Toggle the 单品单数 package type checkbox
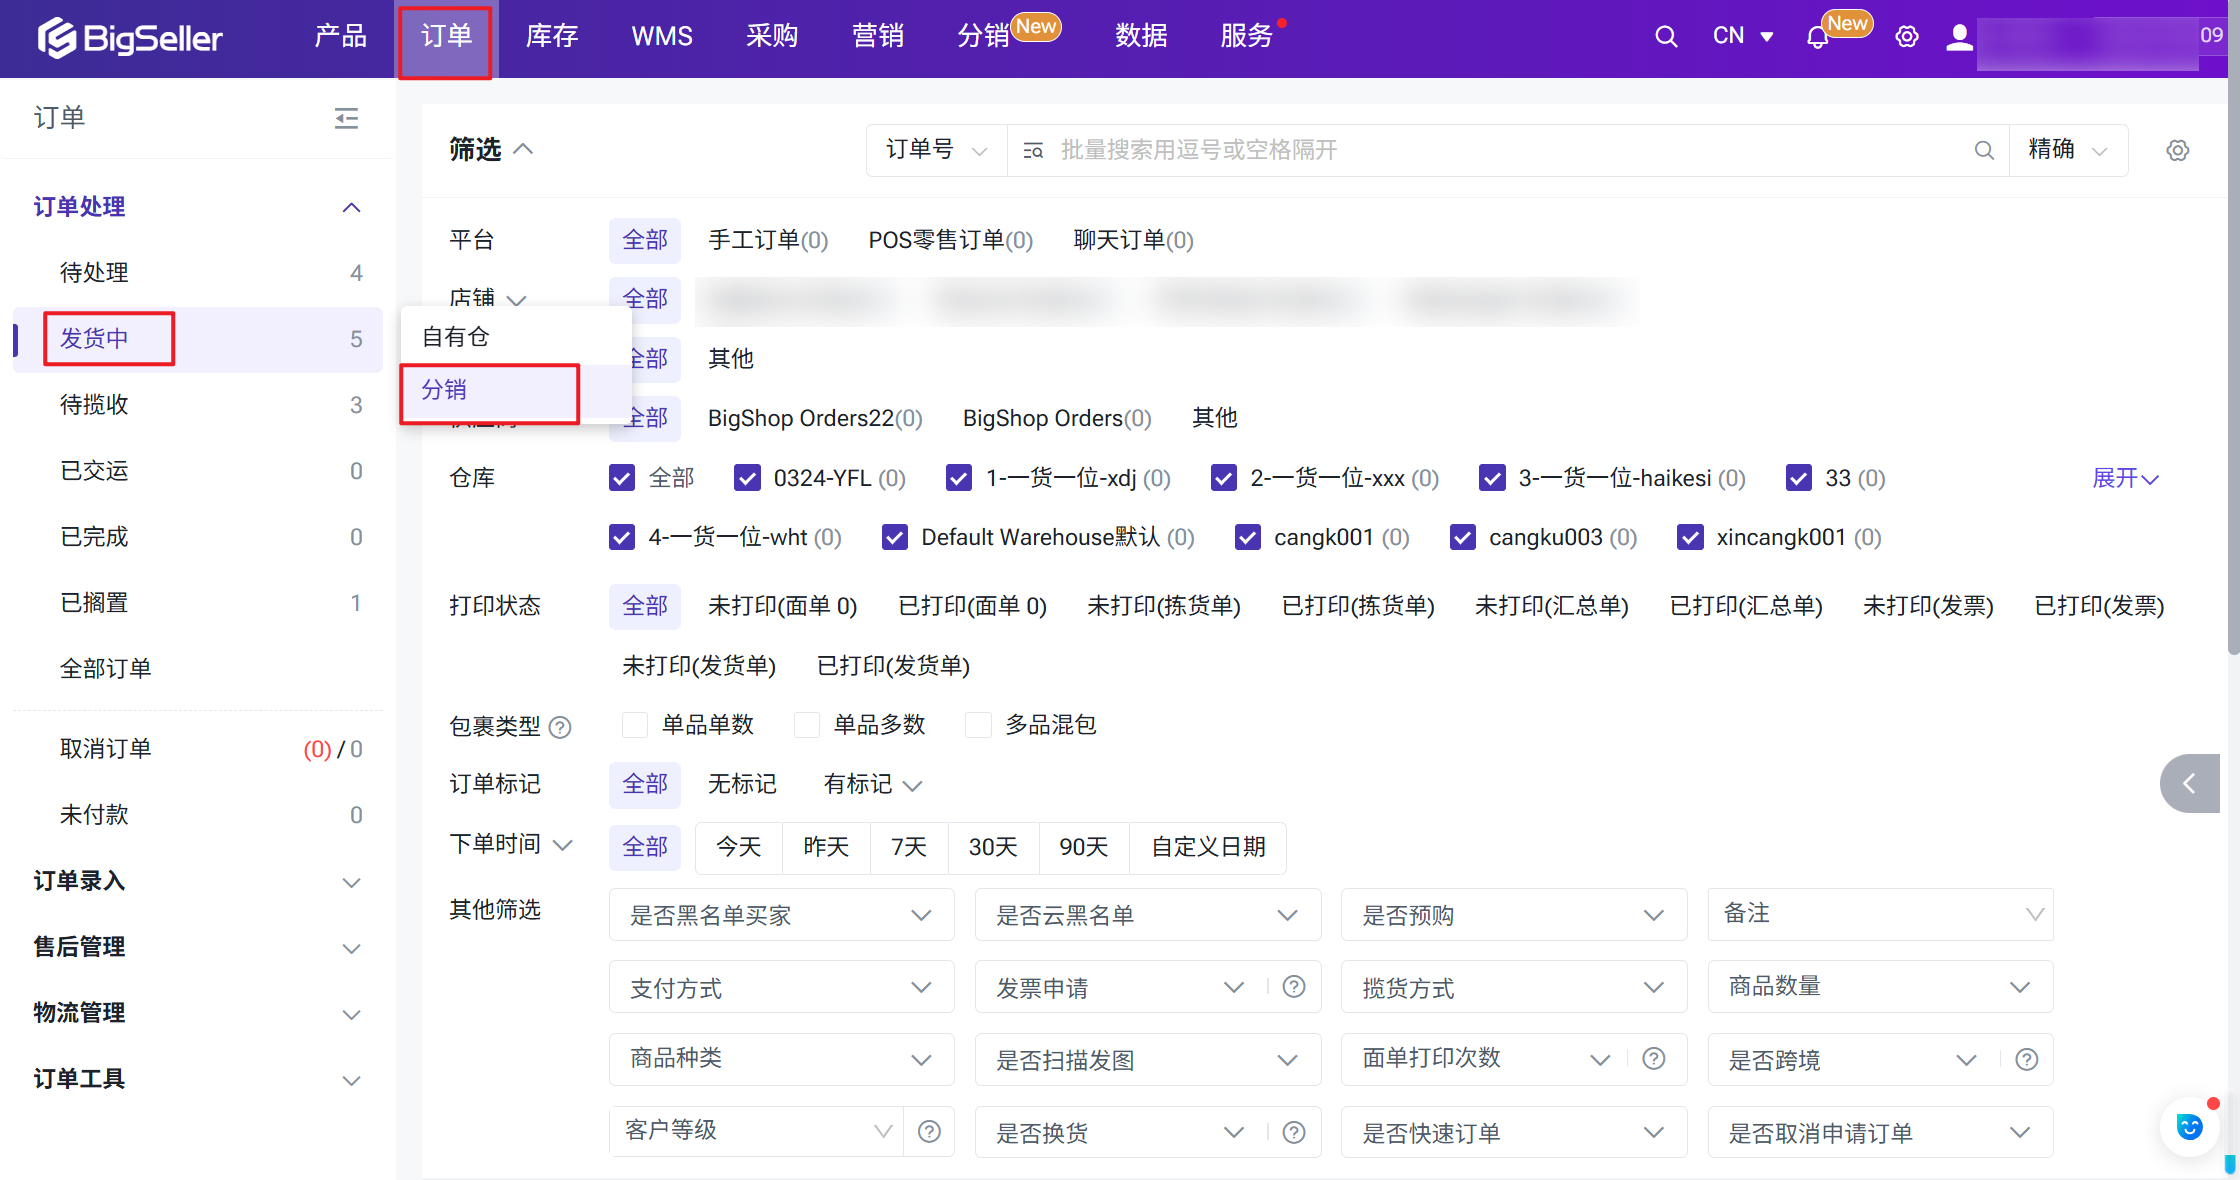 tap(635, 725)
